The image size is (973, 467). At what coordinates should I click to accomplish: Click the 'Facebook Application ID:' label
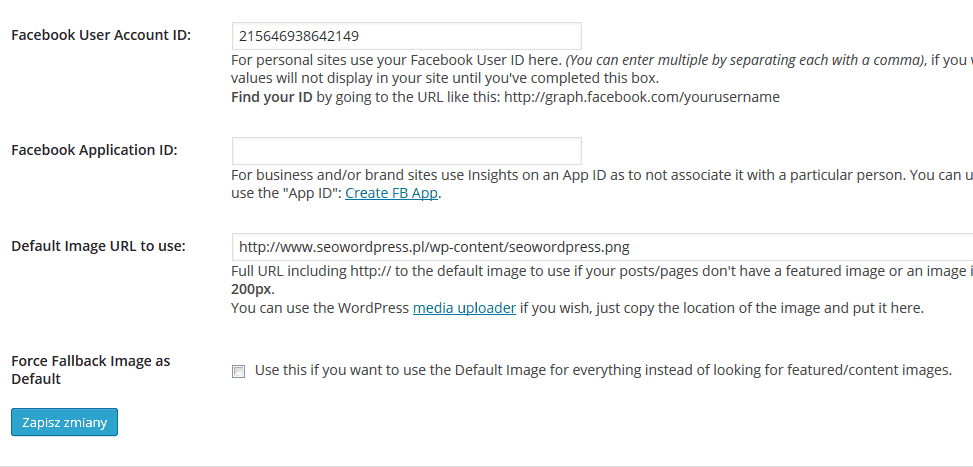(94, 150)
